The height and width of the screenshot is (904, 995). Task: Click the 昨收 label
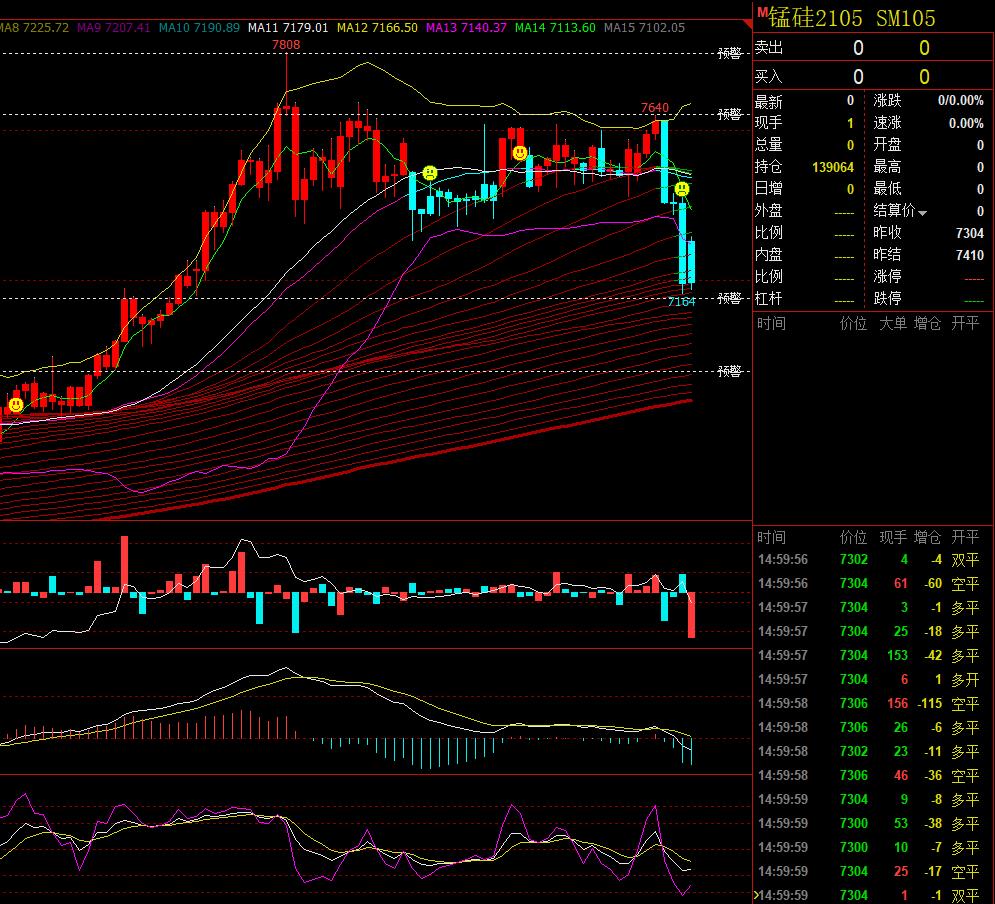click(887, 233)
